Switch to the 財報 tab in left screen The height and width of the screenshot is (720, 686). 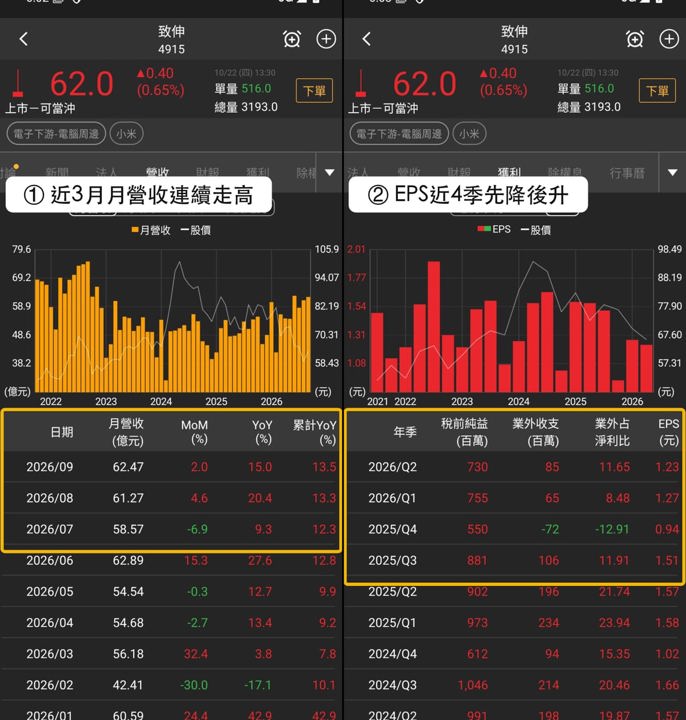click(x=208, y=173)
